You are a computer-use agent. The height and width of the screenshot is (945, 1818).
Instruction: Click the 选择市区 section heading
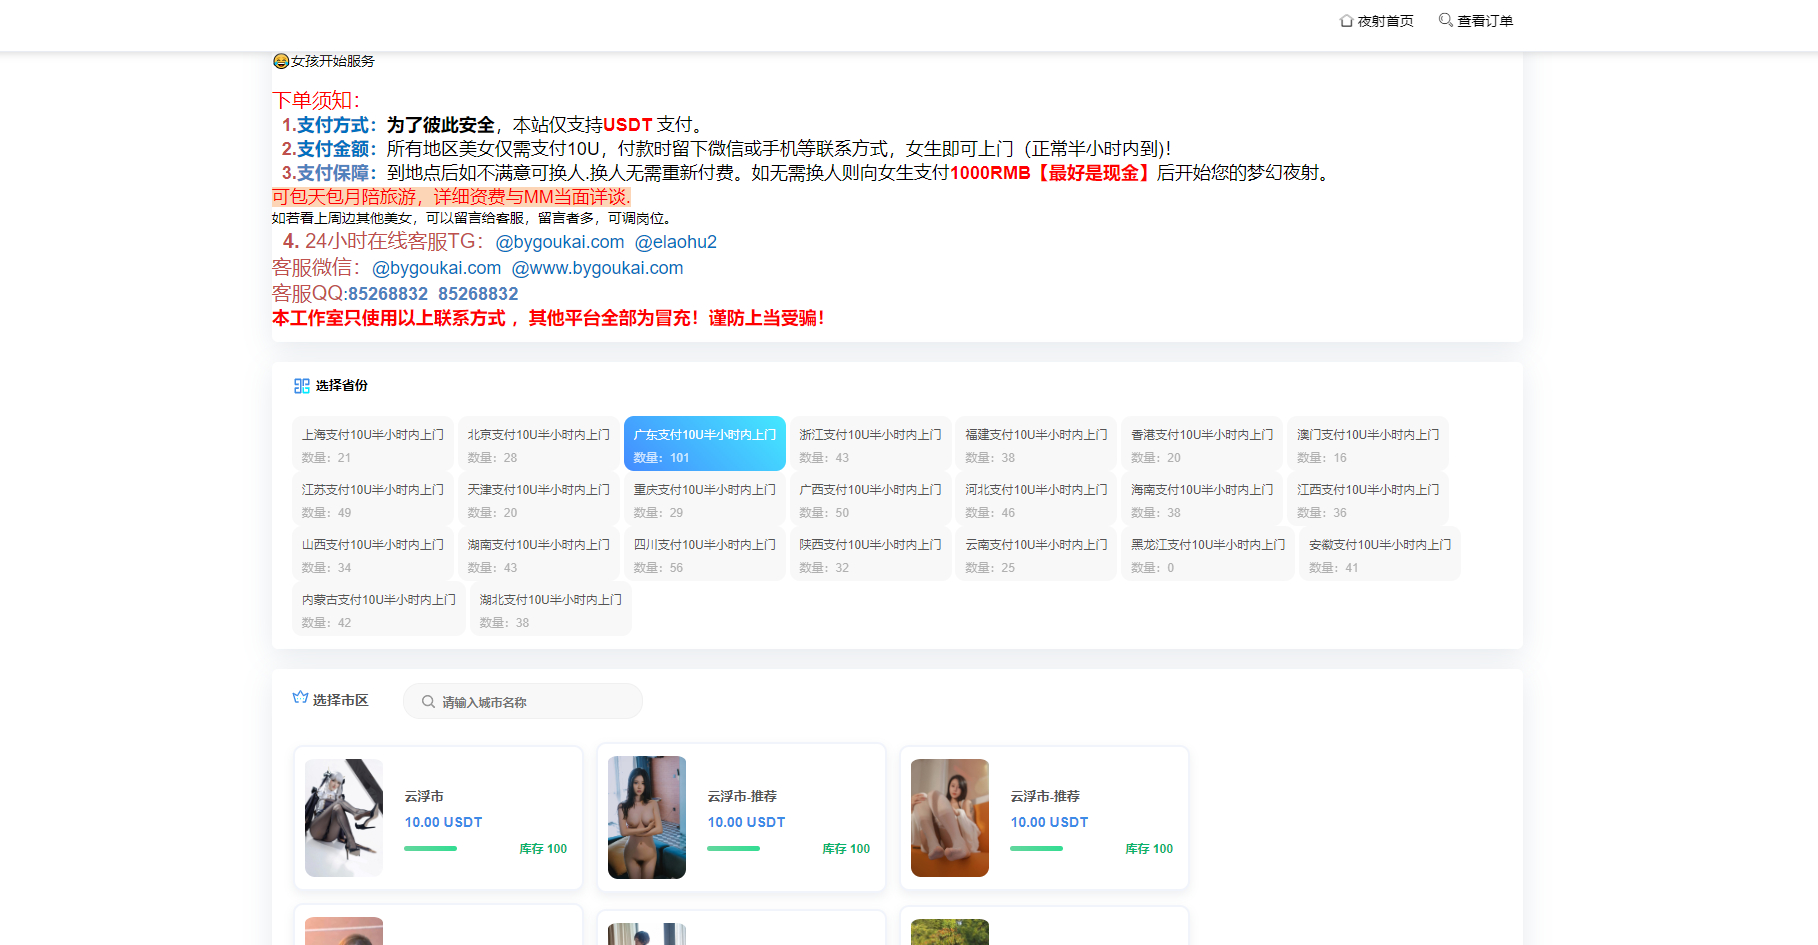341,700
